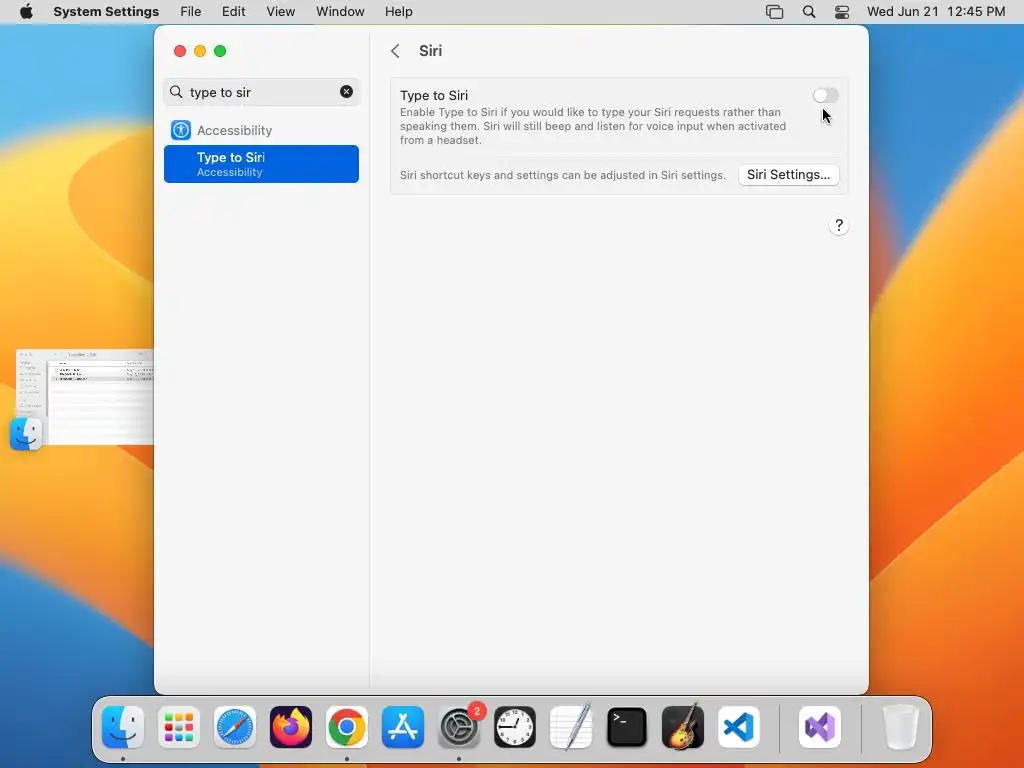Screen dimensions: 1024x768
Task: Launch GarageBand from the Dock
Action: tap(683, 727)
